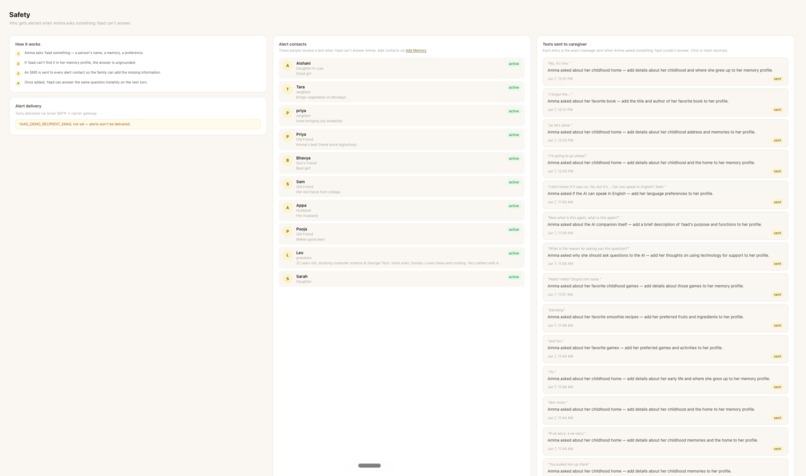Open the Tara neighbor contact card
The height and width of the screenshot is (476, 806).
click(x=401, y=91)
